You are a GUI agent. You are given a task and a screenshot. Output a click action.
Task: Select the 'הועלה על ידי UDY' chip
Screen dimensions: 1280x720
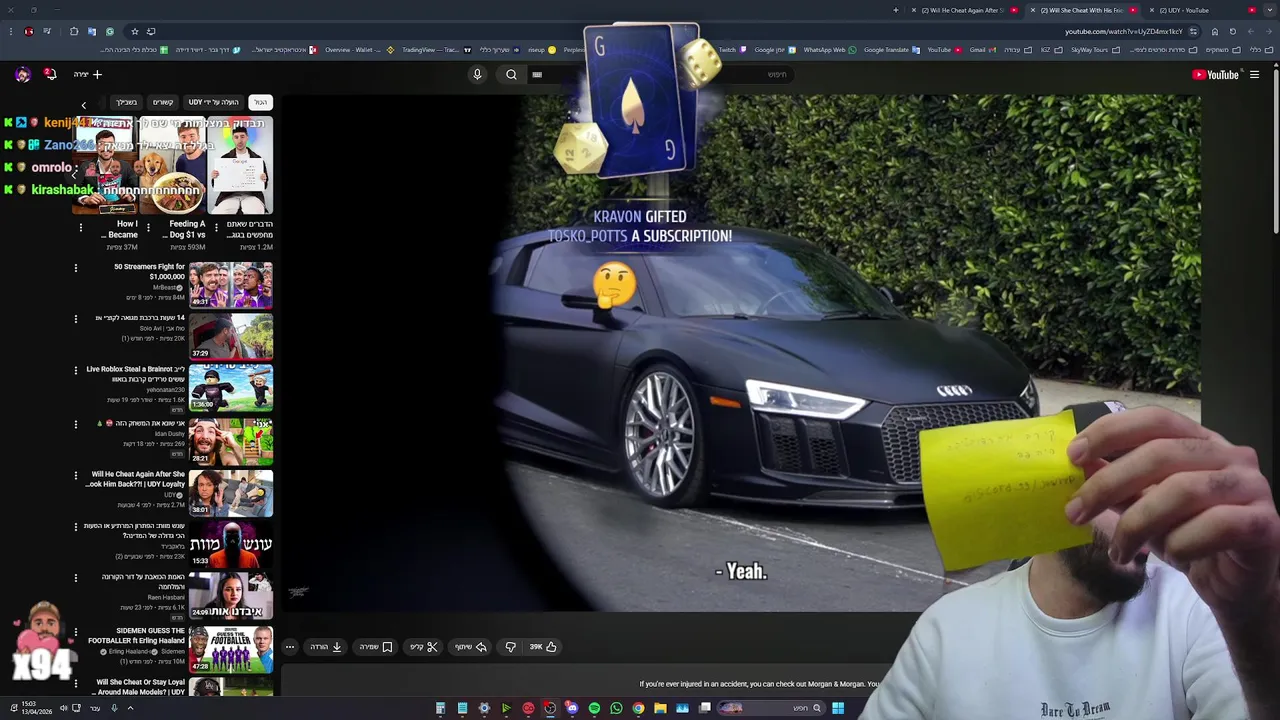click(214, 102)
